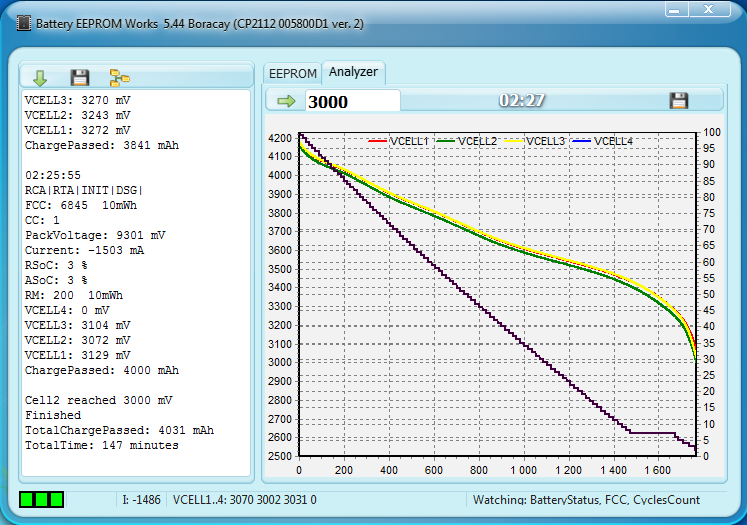This screenshot has width=747, height=525.
Task: Click the 02:27 elapsed time display
Action: (x=522, y=101)
